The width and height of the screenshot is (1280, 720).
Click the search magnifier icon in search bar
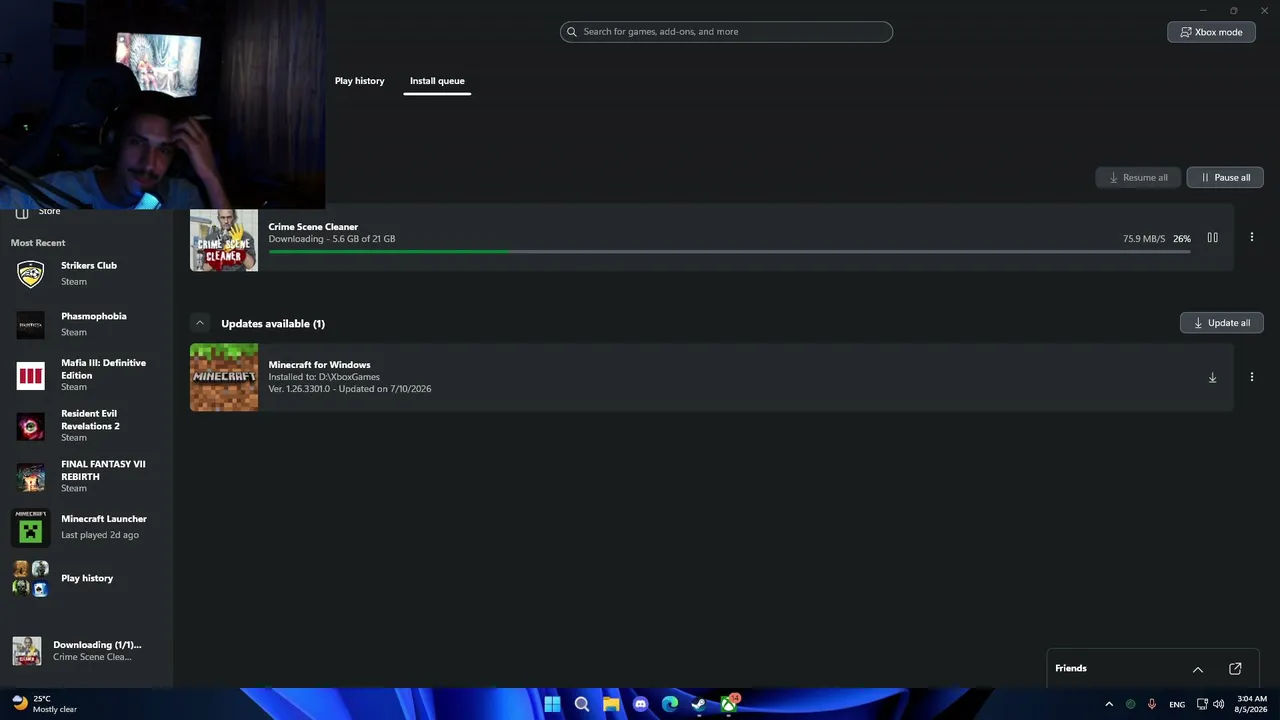[572, 32]
